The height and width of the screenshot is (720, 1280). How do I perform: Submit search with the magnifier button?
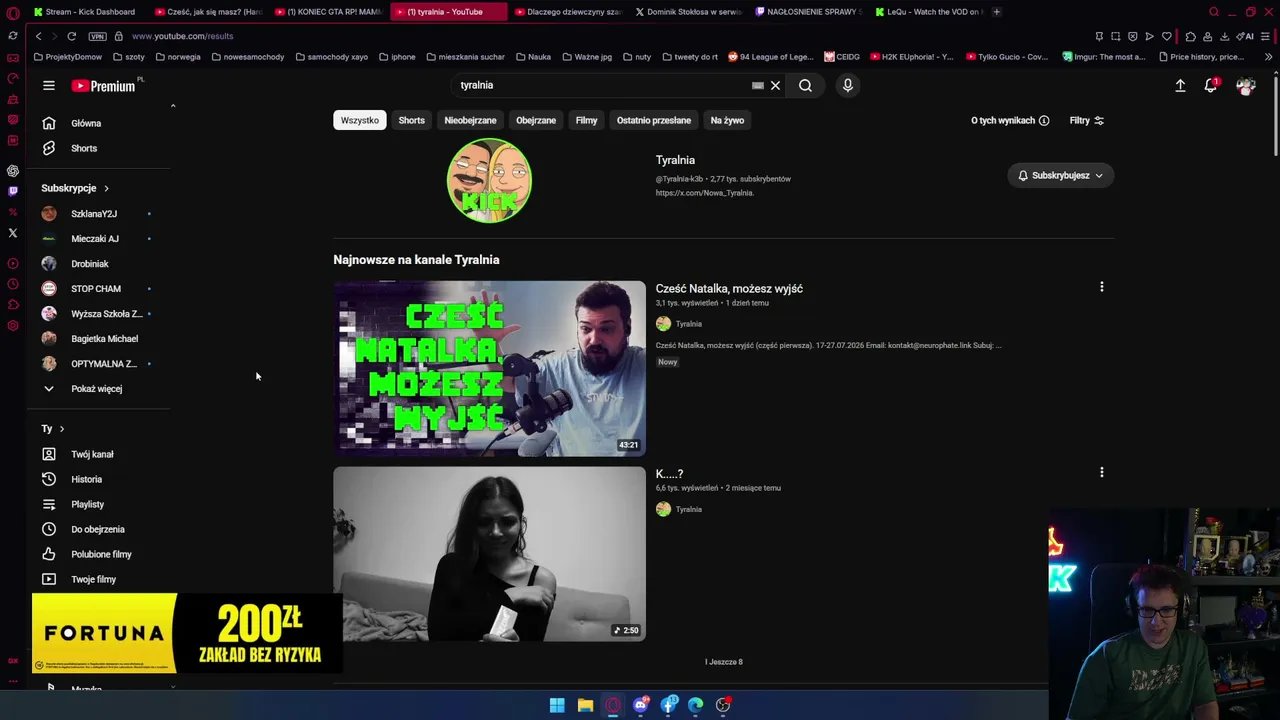click(805, 85)
